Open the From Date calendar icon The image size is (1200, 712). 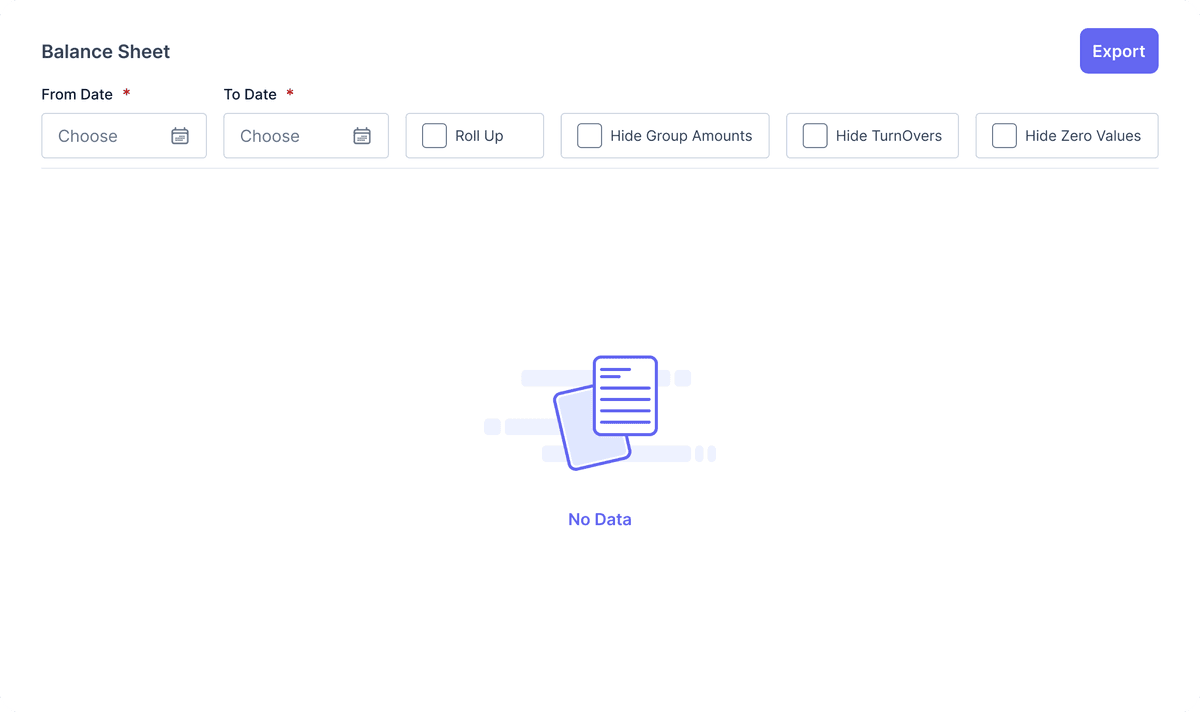tap(180, 136)
